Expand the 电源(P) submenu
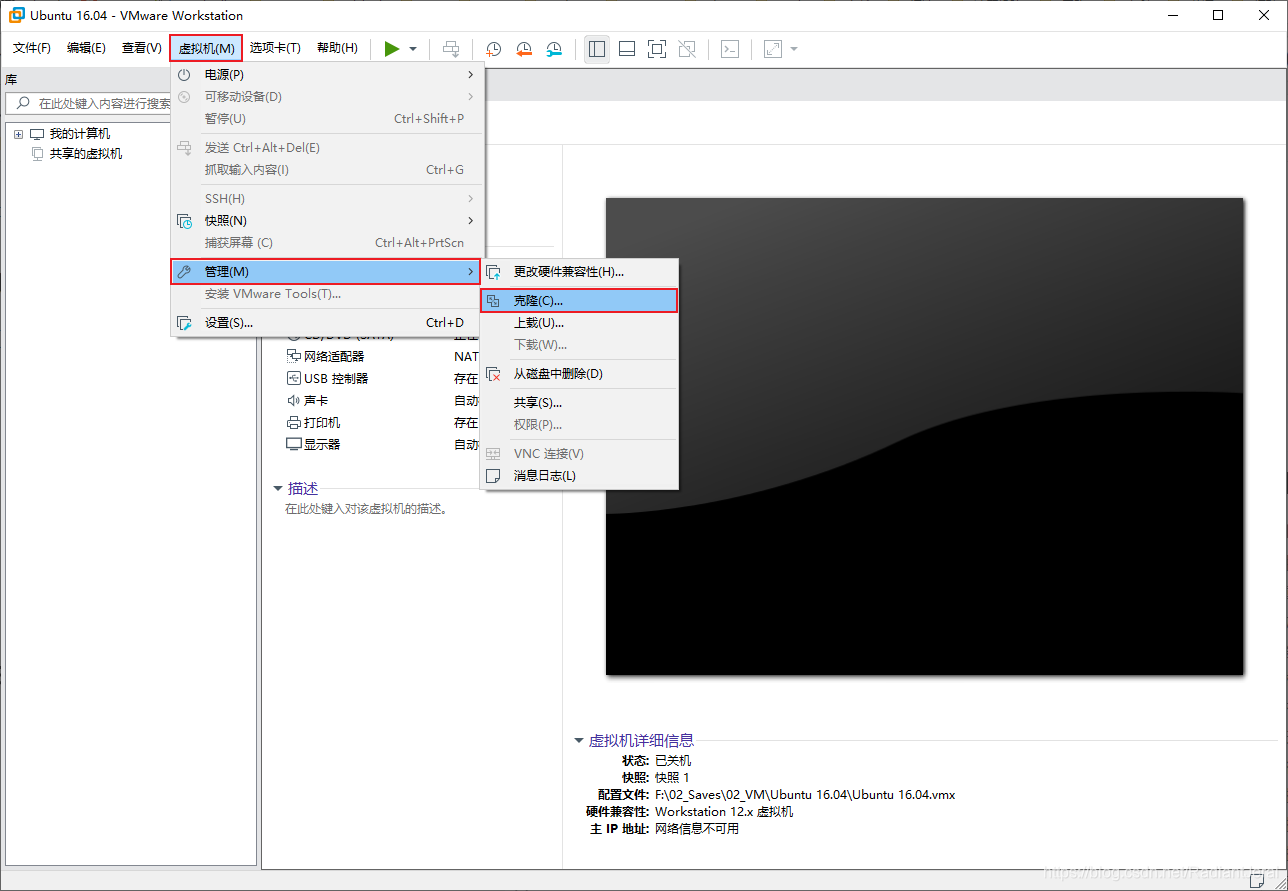Image resolution: width=1288 pixels, height=891 pixels. coord(328,75)
